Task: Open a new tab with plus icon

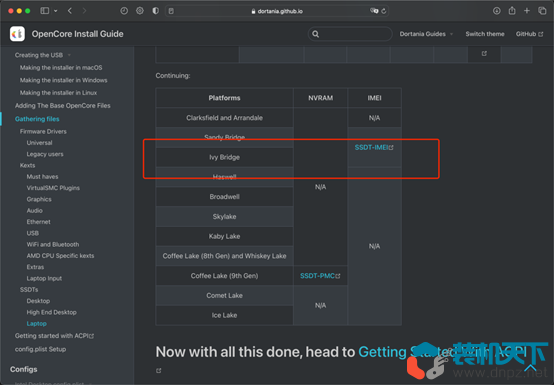Action: click(527, 11)
